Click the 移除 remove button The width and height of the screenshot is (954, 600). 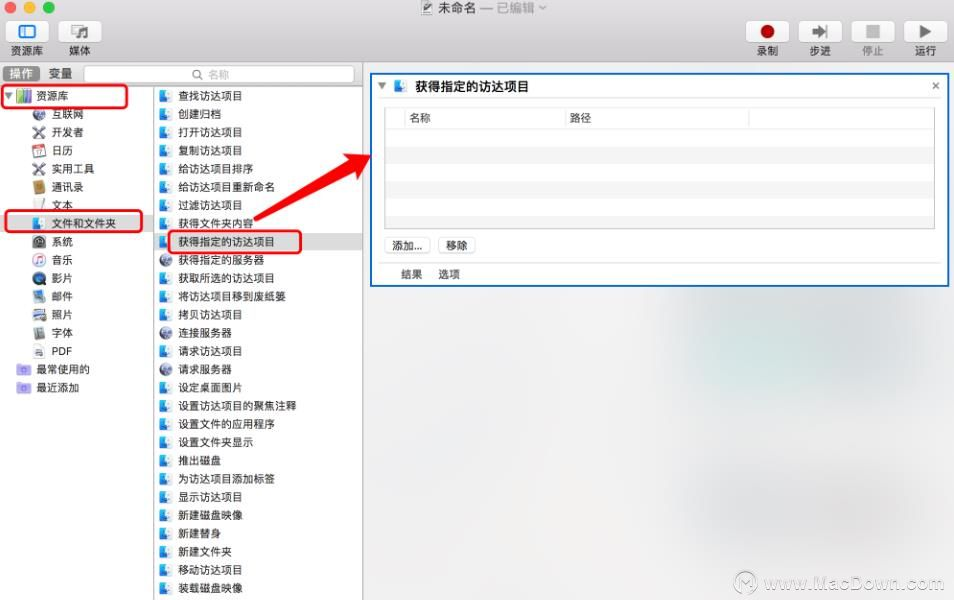(x=456, y=245)
